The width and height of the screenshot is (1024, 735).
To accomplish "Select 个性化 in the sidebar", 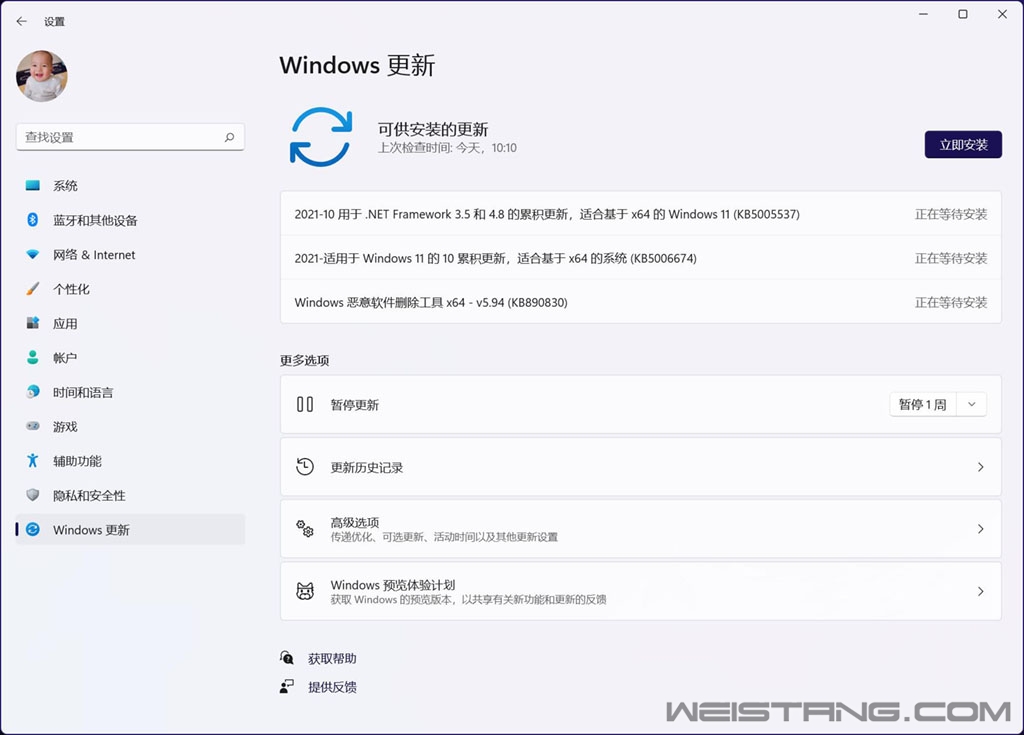I will tap(130, 289).
